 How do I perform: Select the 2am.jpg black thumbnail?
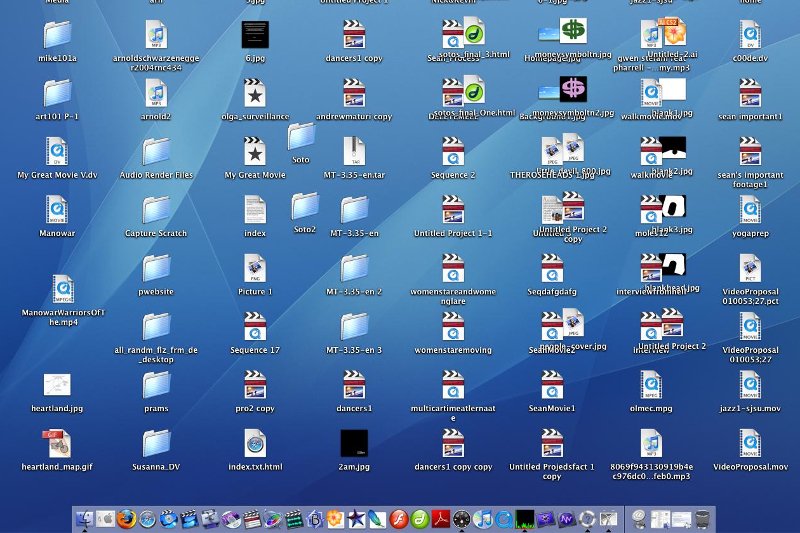point(354,443)
